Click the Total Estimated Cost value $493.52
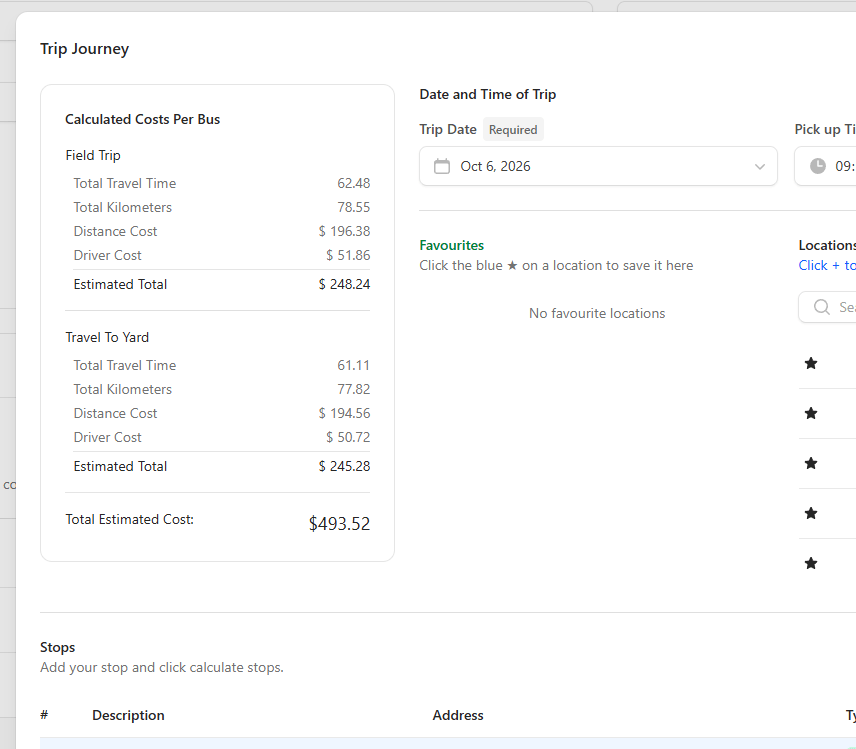 coord(339,524)
